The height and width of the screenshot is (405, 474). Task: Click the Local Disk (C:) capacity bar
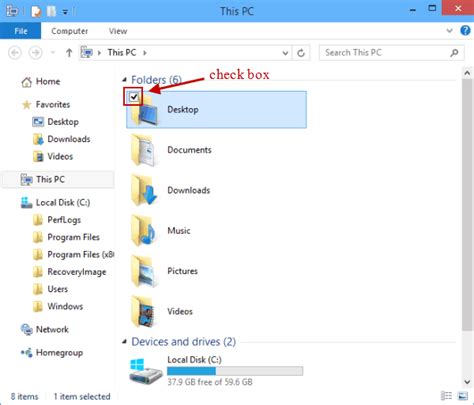pos(235,371)
